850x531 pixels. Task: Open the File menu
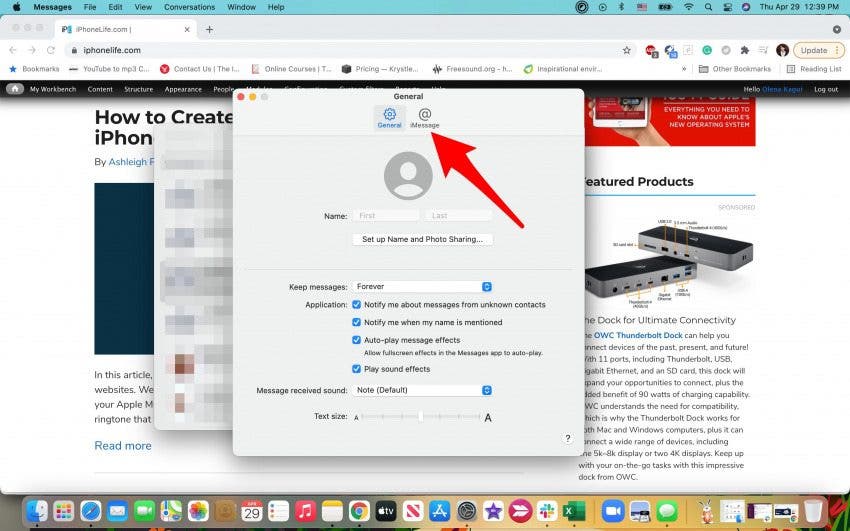tap(90, 7)
